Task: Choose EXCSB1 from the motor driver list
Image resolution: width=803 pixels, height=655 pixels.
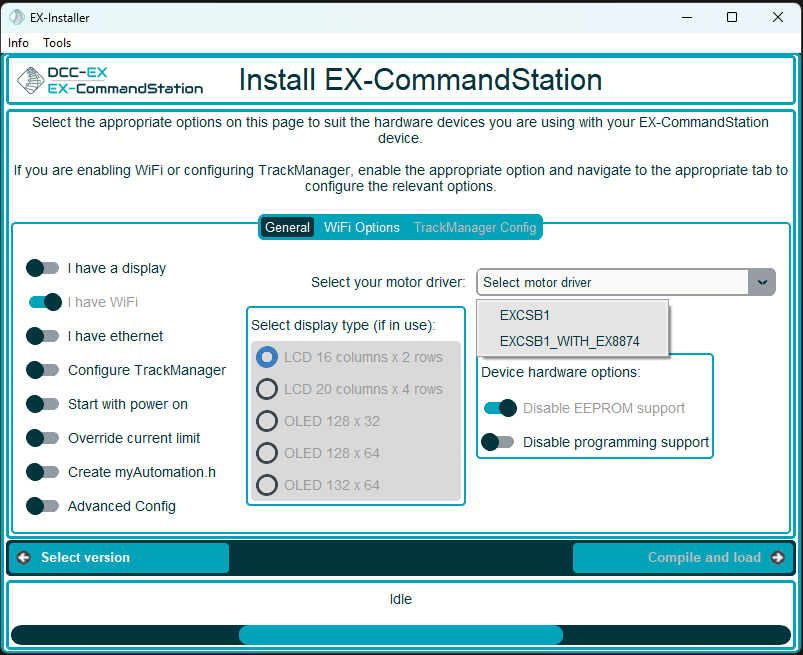Action: point(573,315)
